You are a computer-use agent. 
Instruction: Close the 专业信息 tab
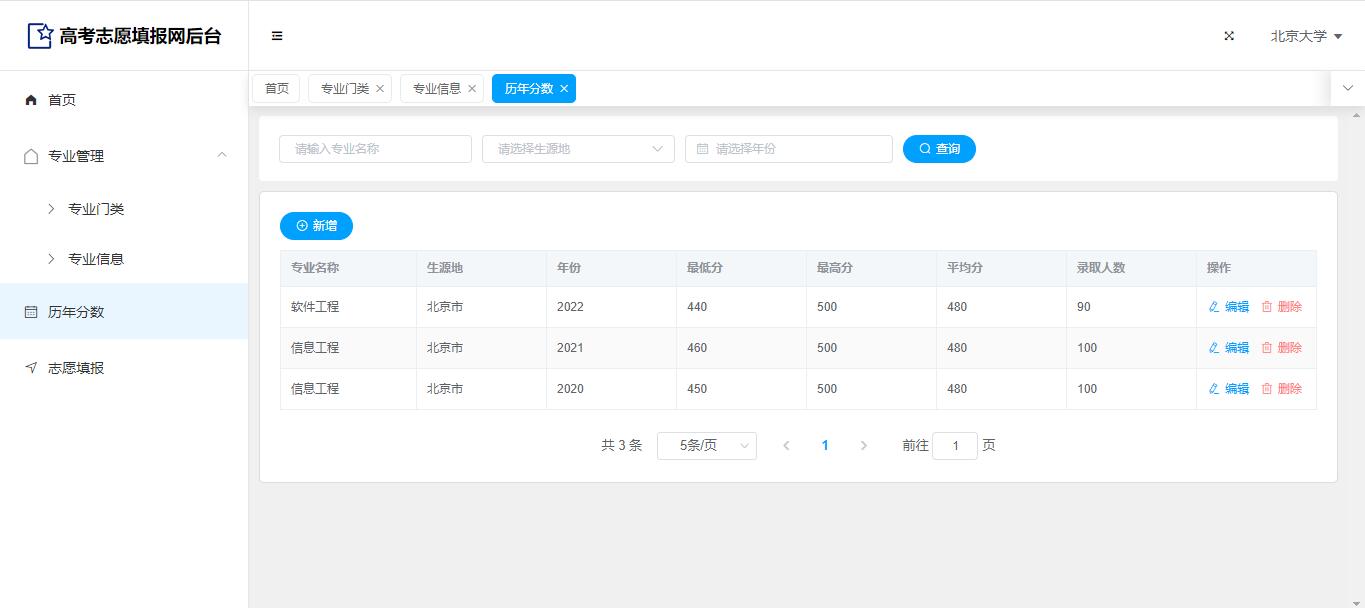click(x=472, y=89)
